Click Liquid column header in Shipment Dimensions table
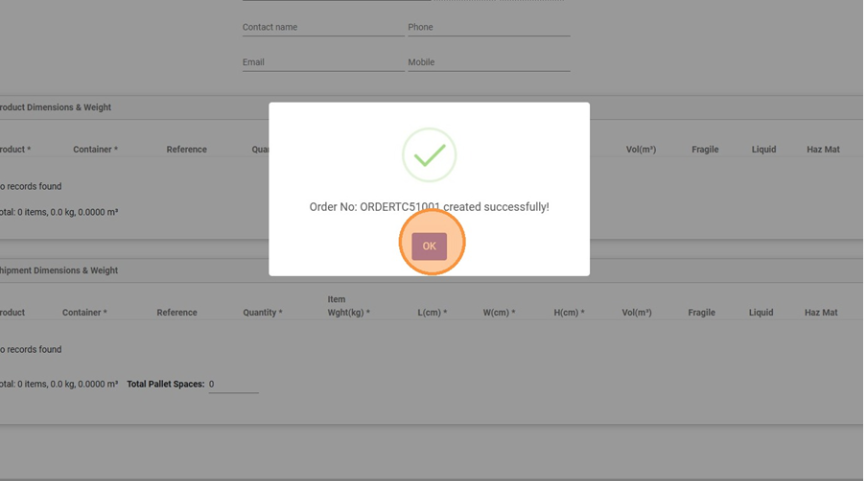 click(761, 313)
